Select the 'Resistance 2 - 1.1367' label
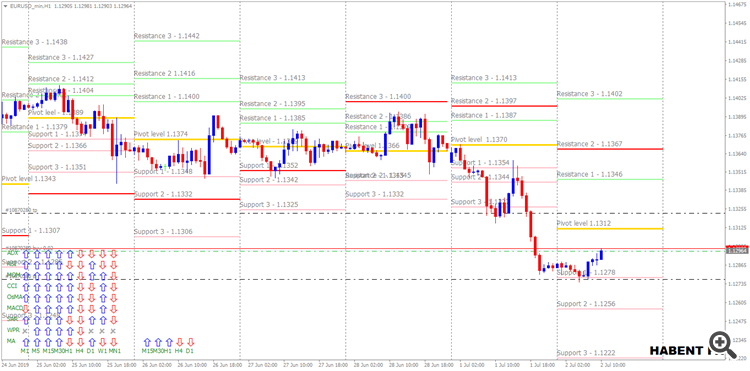750x371 pixels. tap(590, 144)
